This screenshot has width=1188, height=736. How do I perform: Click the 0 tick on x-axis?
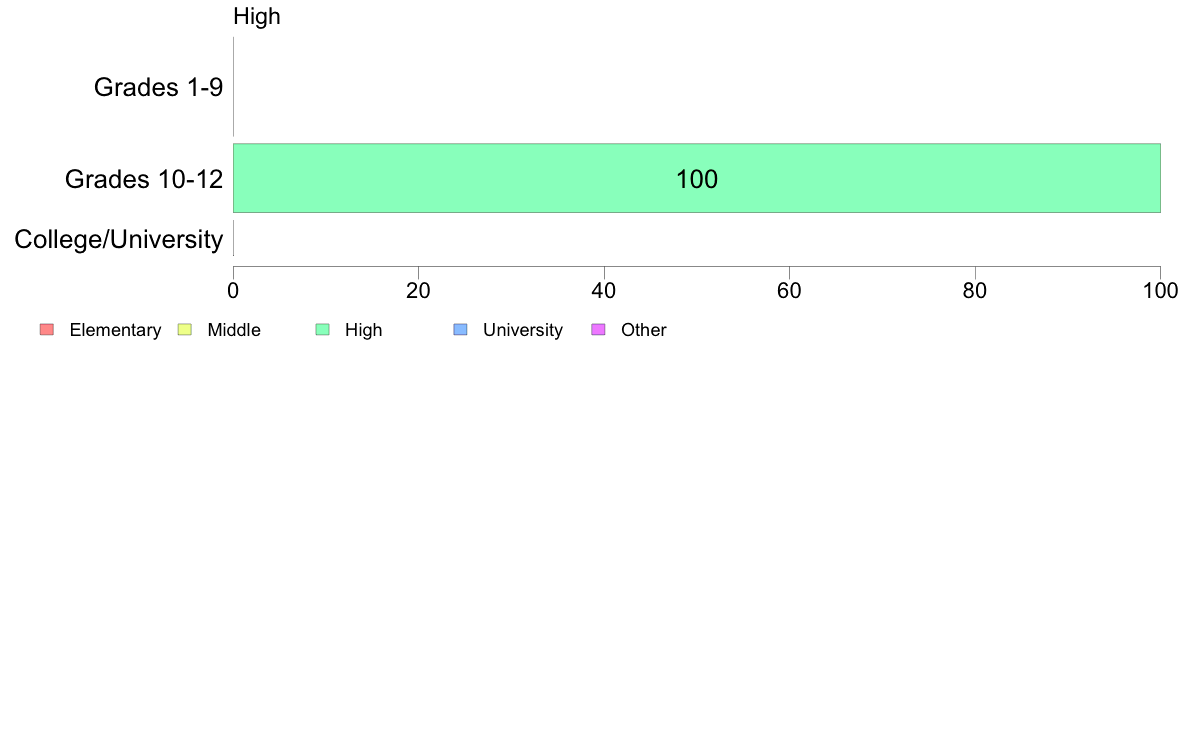(x=233, y=291)
